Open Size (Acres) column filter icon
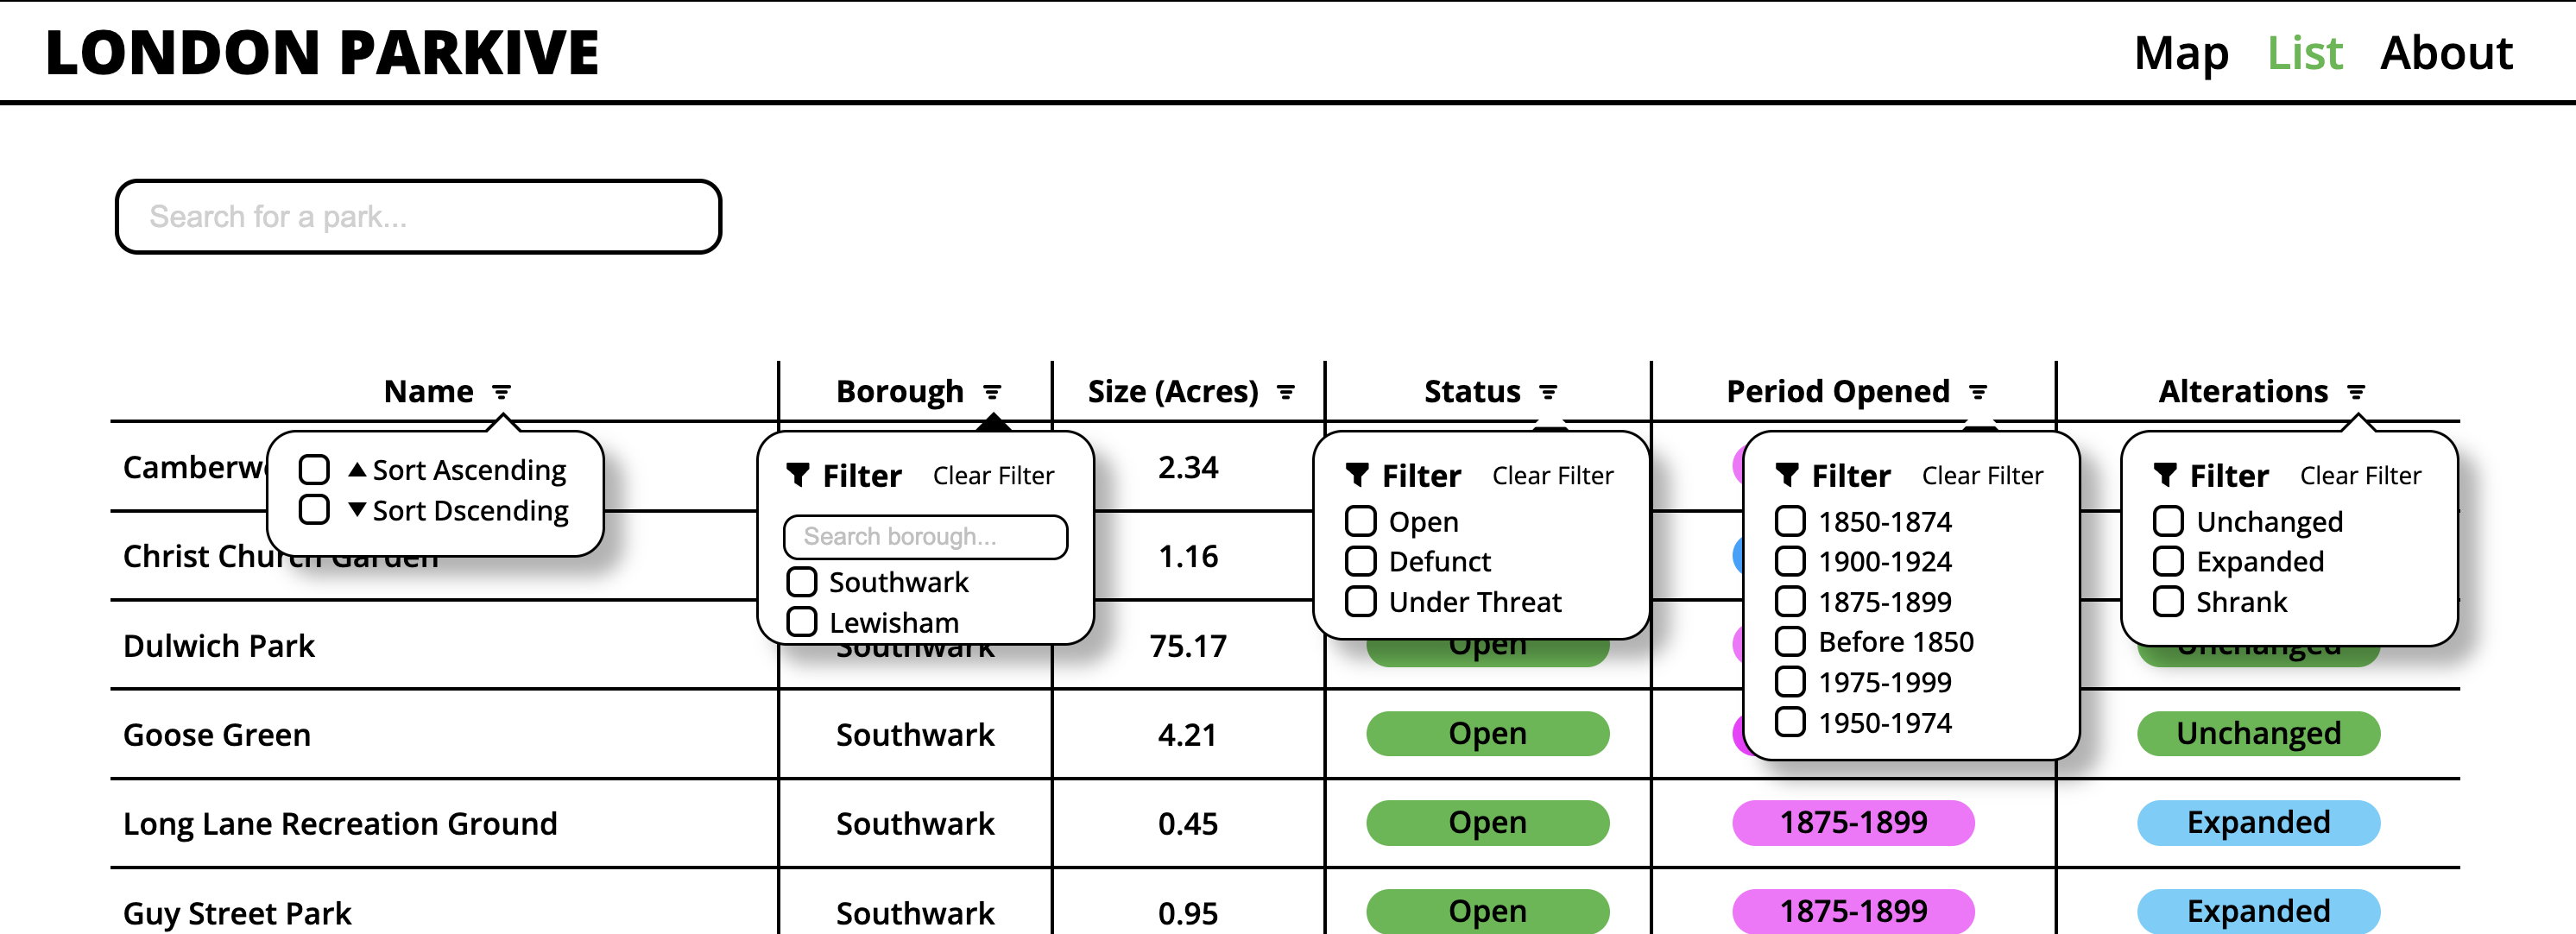 [x=1285, y=392]
